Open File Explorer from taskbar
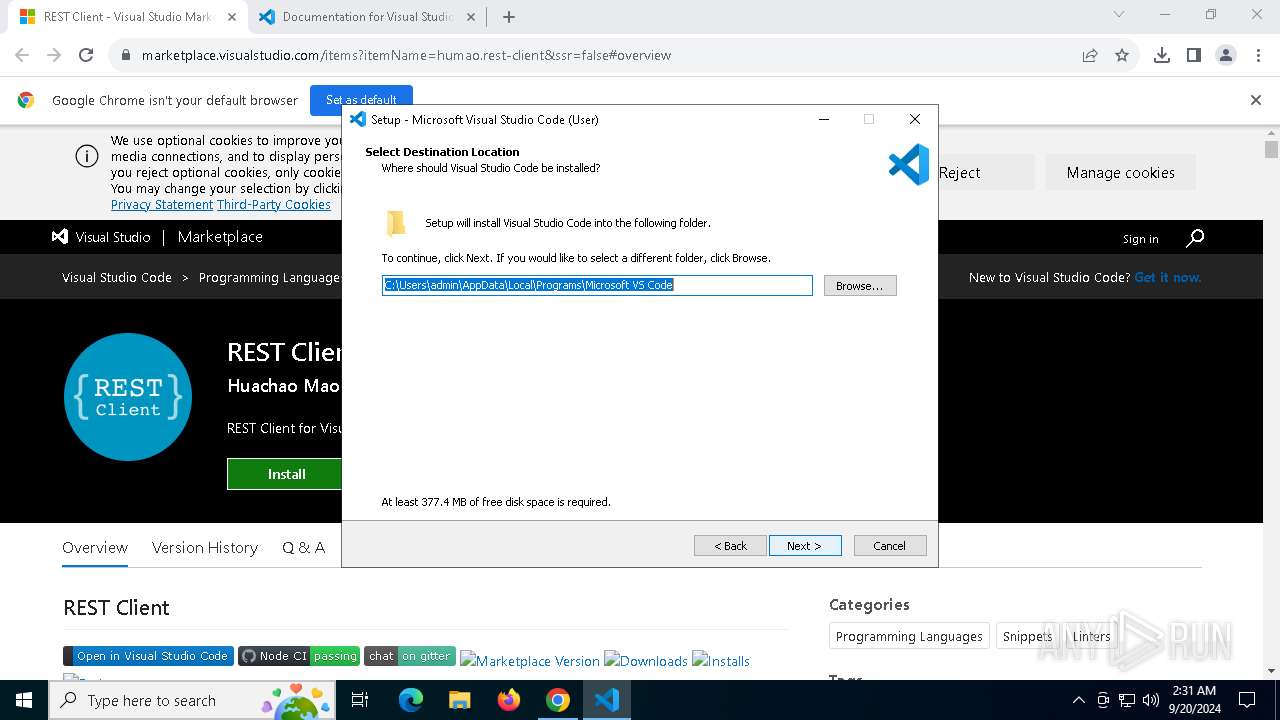The height and width of the screenshot is (720, 1280). point(459,700)
